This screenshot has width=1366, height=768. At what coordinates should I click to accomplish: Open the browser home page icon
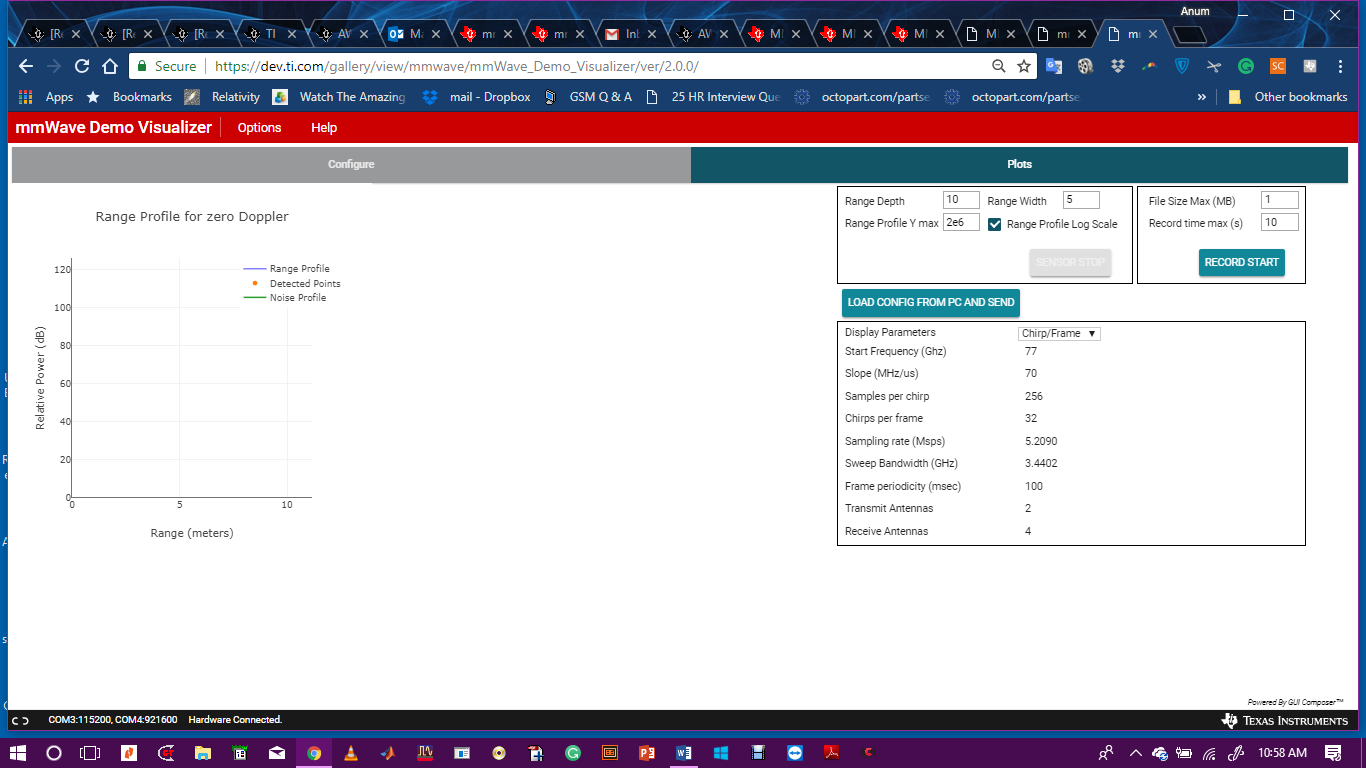[x=110, y=66]
